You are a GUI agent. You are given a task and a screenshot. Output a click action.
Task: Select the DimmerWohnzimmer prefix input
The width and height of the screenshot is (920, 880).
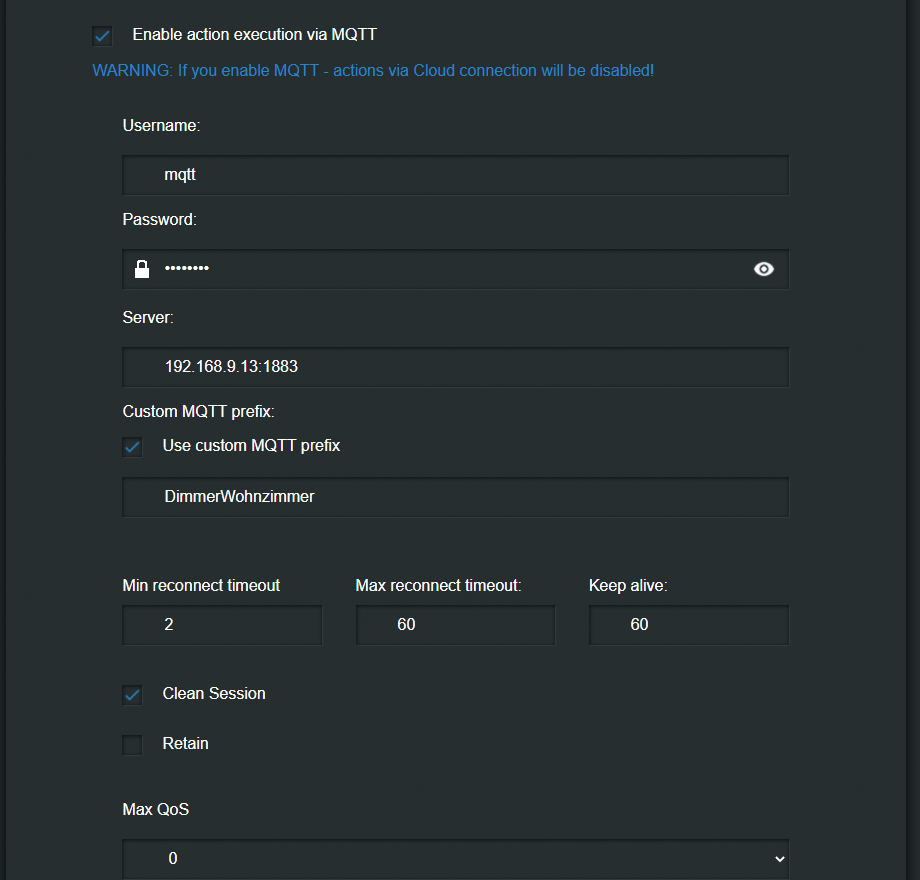(455, 496)
